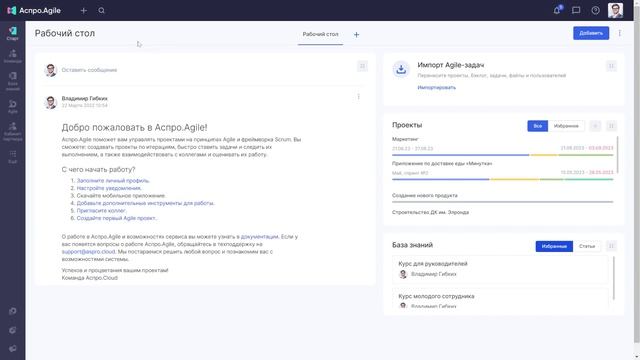The width and height of the screenshot is (640, 360).
Task: Click the Импорт Agile-задач download icon
Action: tap(401, 69)
